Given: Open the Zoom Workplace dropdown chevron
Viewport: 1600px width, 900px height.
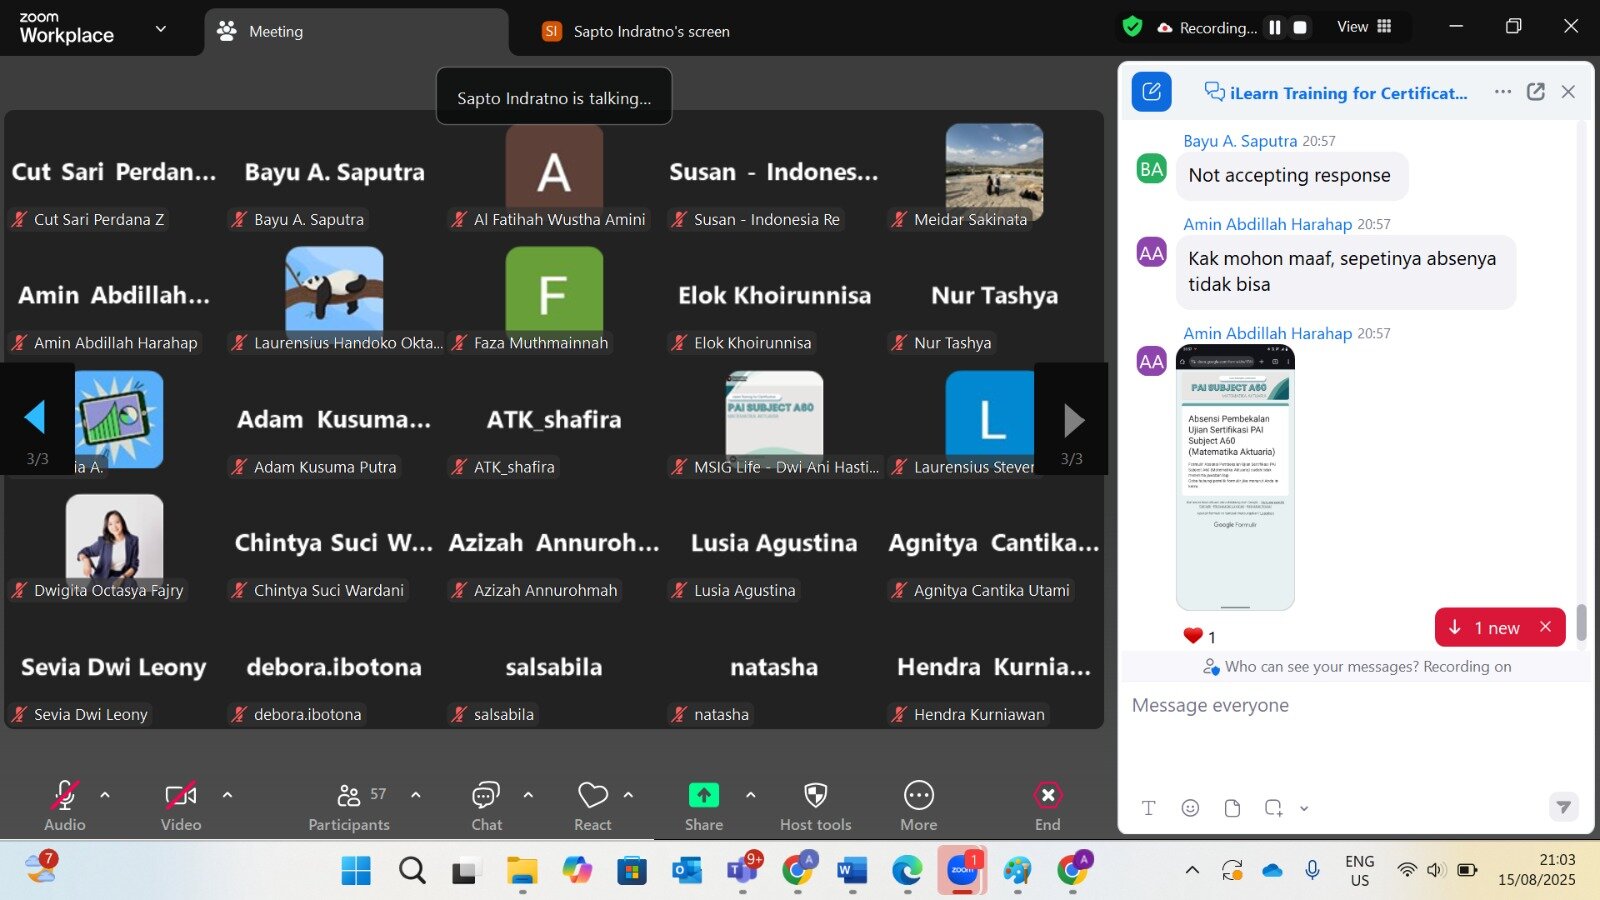Looking at the screenshot, I should [x=160, y=29].
